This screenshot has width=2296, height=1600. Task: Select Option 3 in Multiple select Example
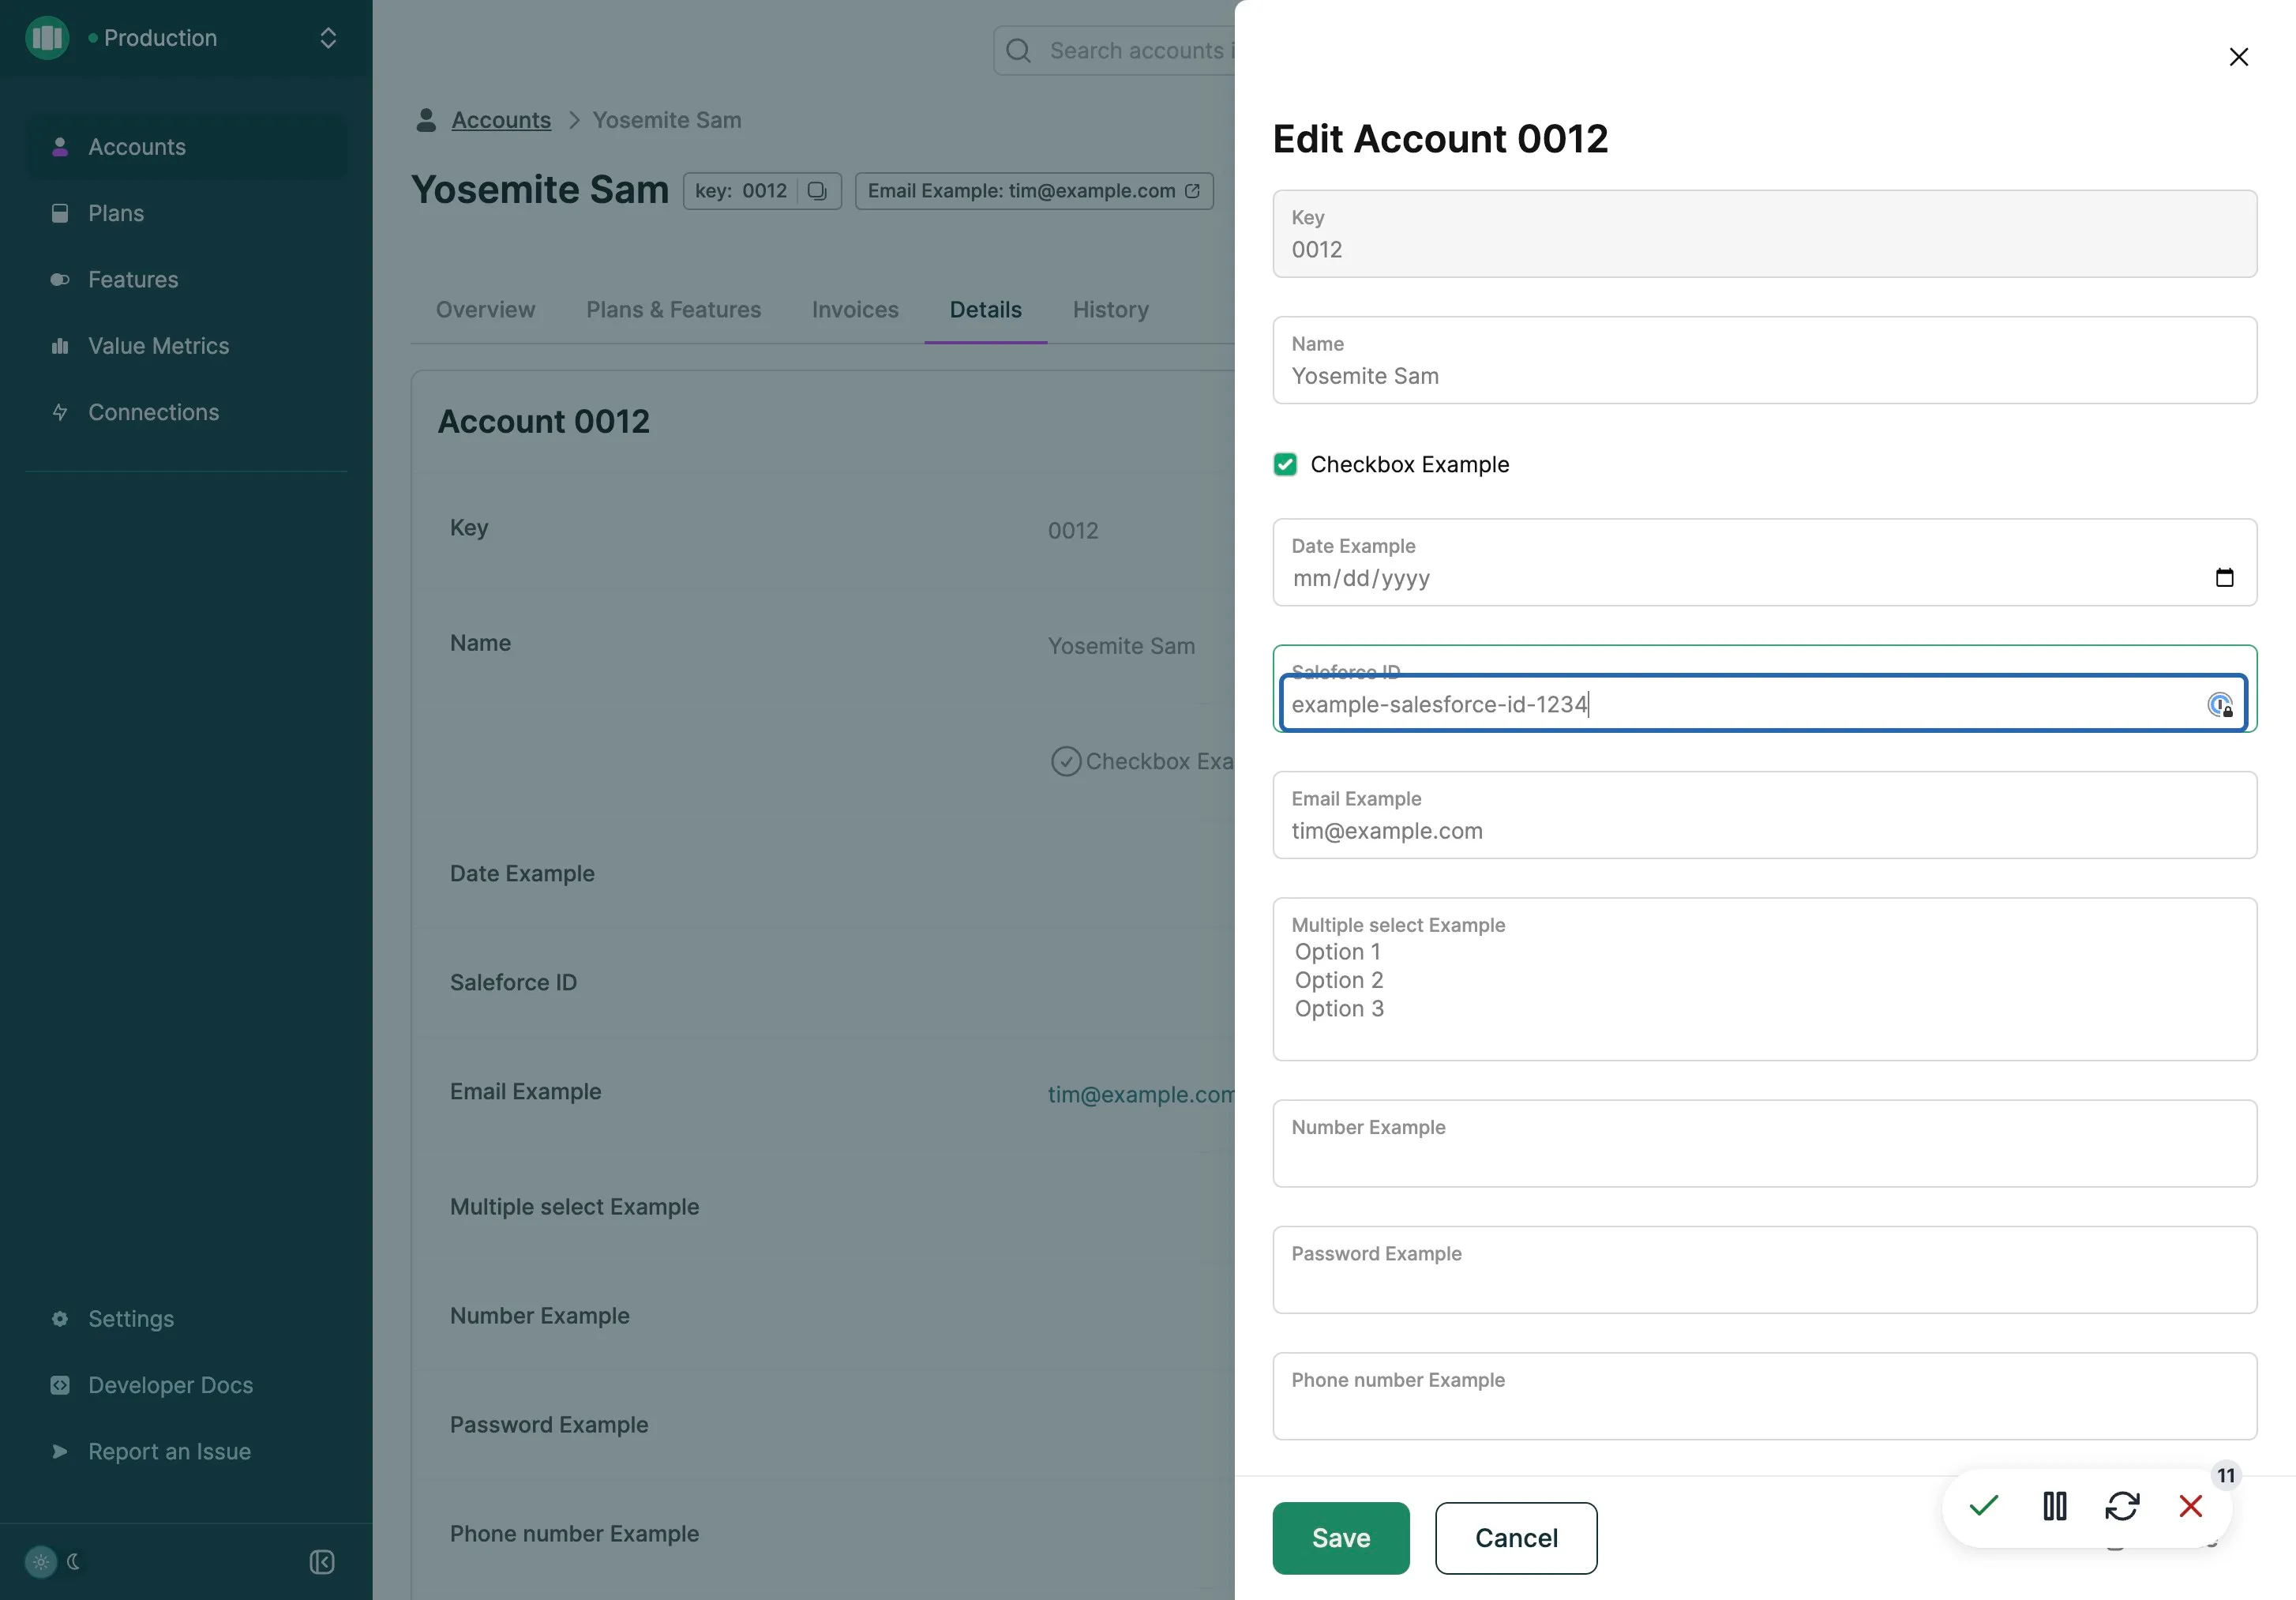(x=1339, y=1009)
